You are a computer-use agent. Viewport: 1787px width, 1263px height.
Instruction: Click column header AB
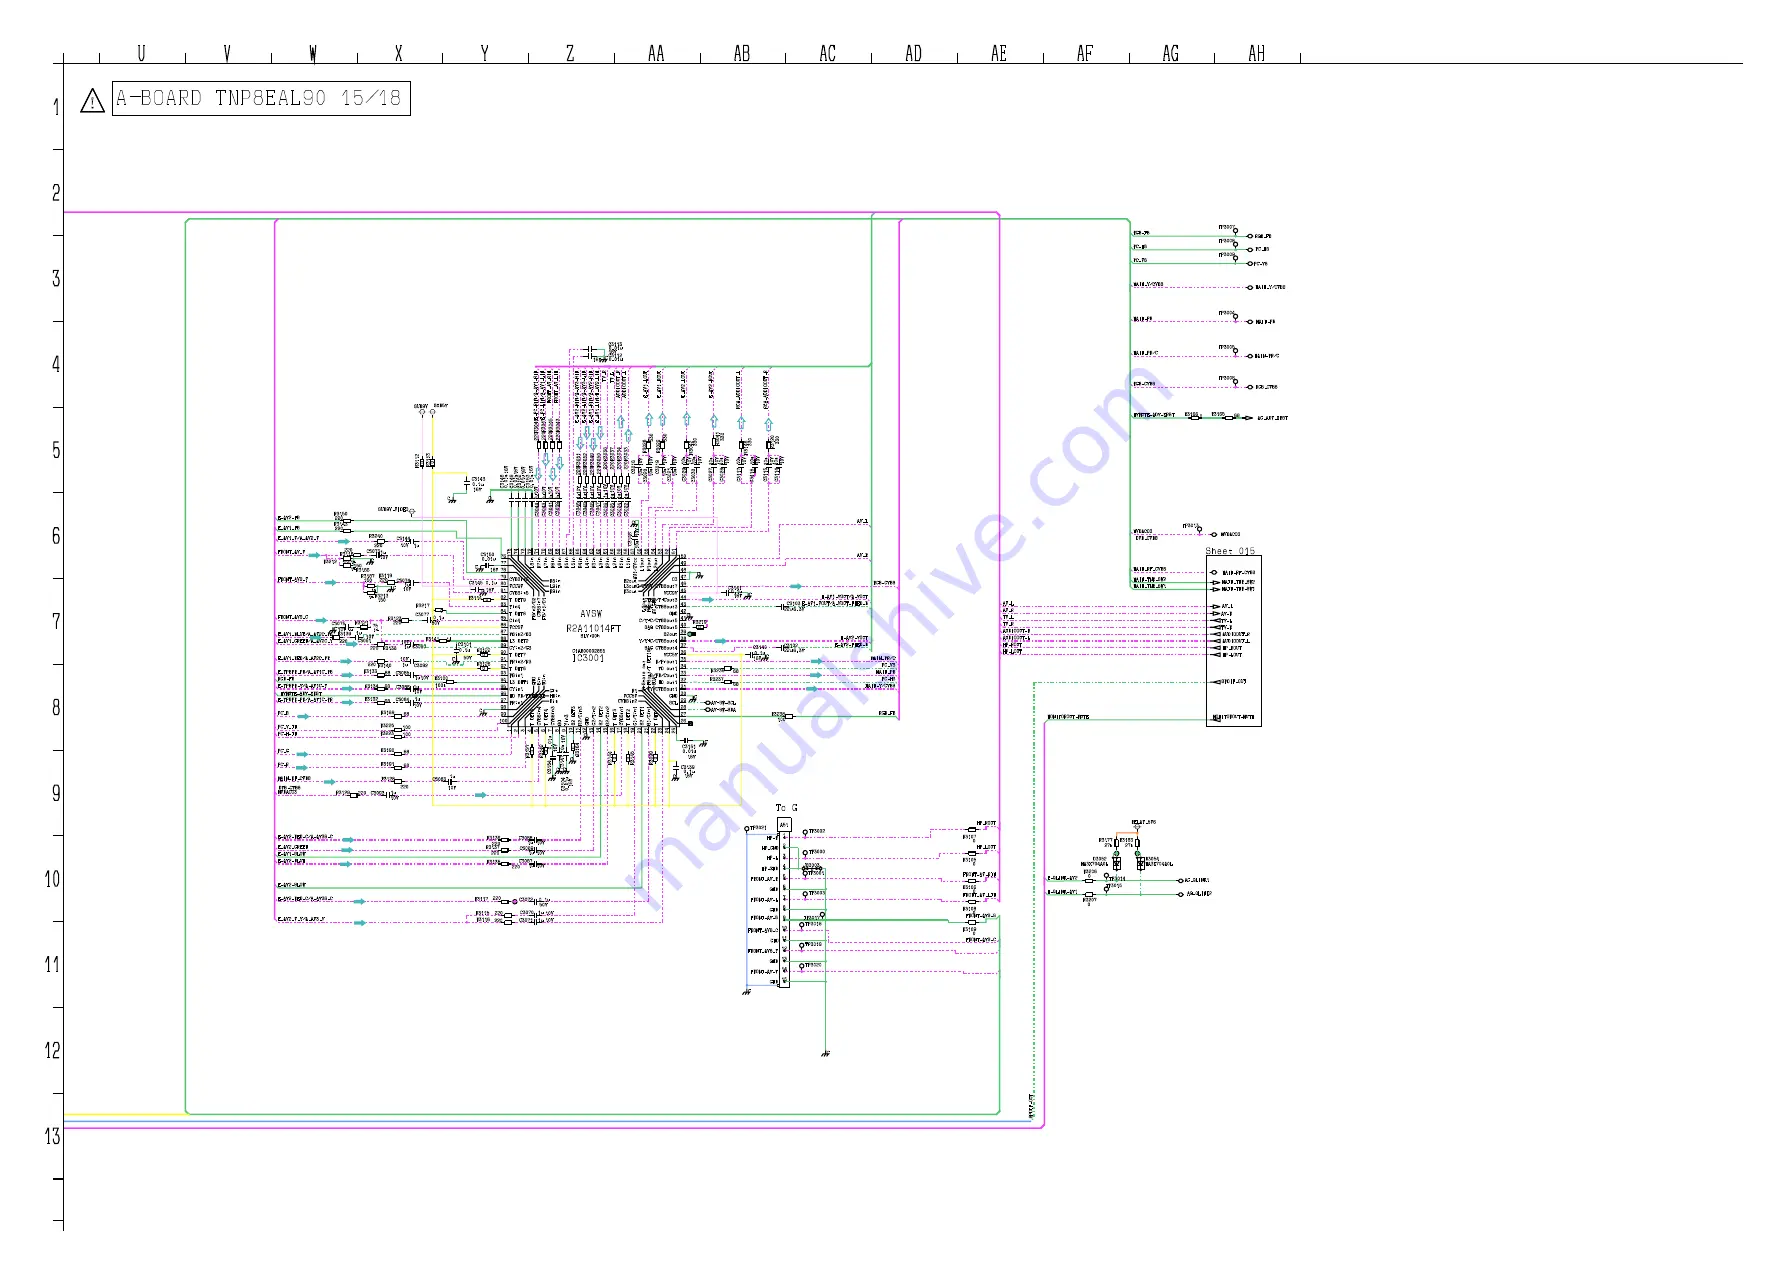(x=742, y=53)
